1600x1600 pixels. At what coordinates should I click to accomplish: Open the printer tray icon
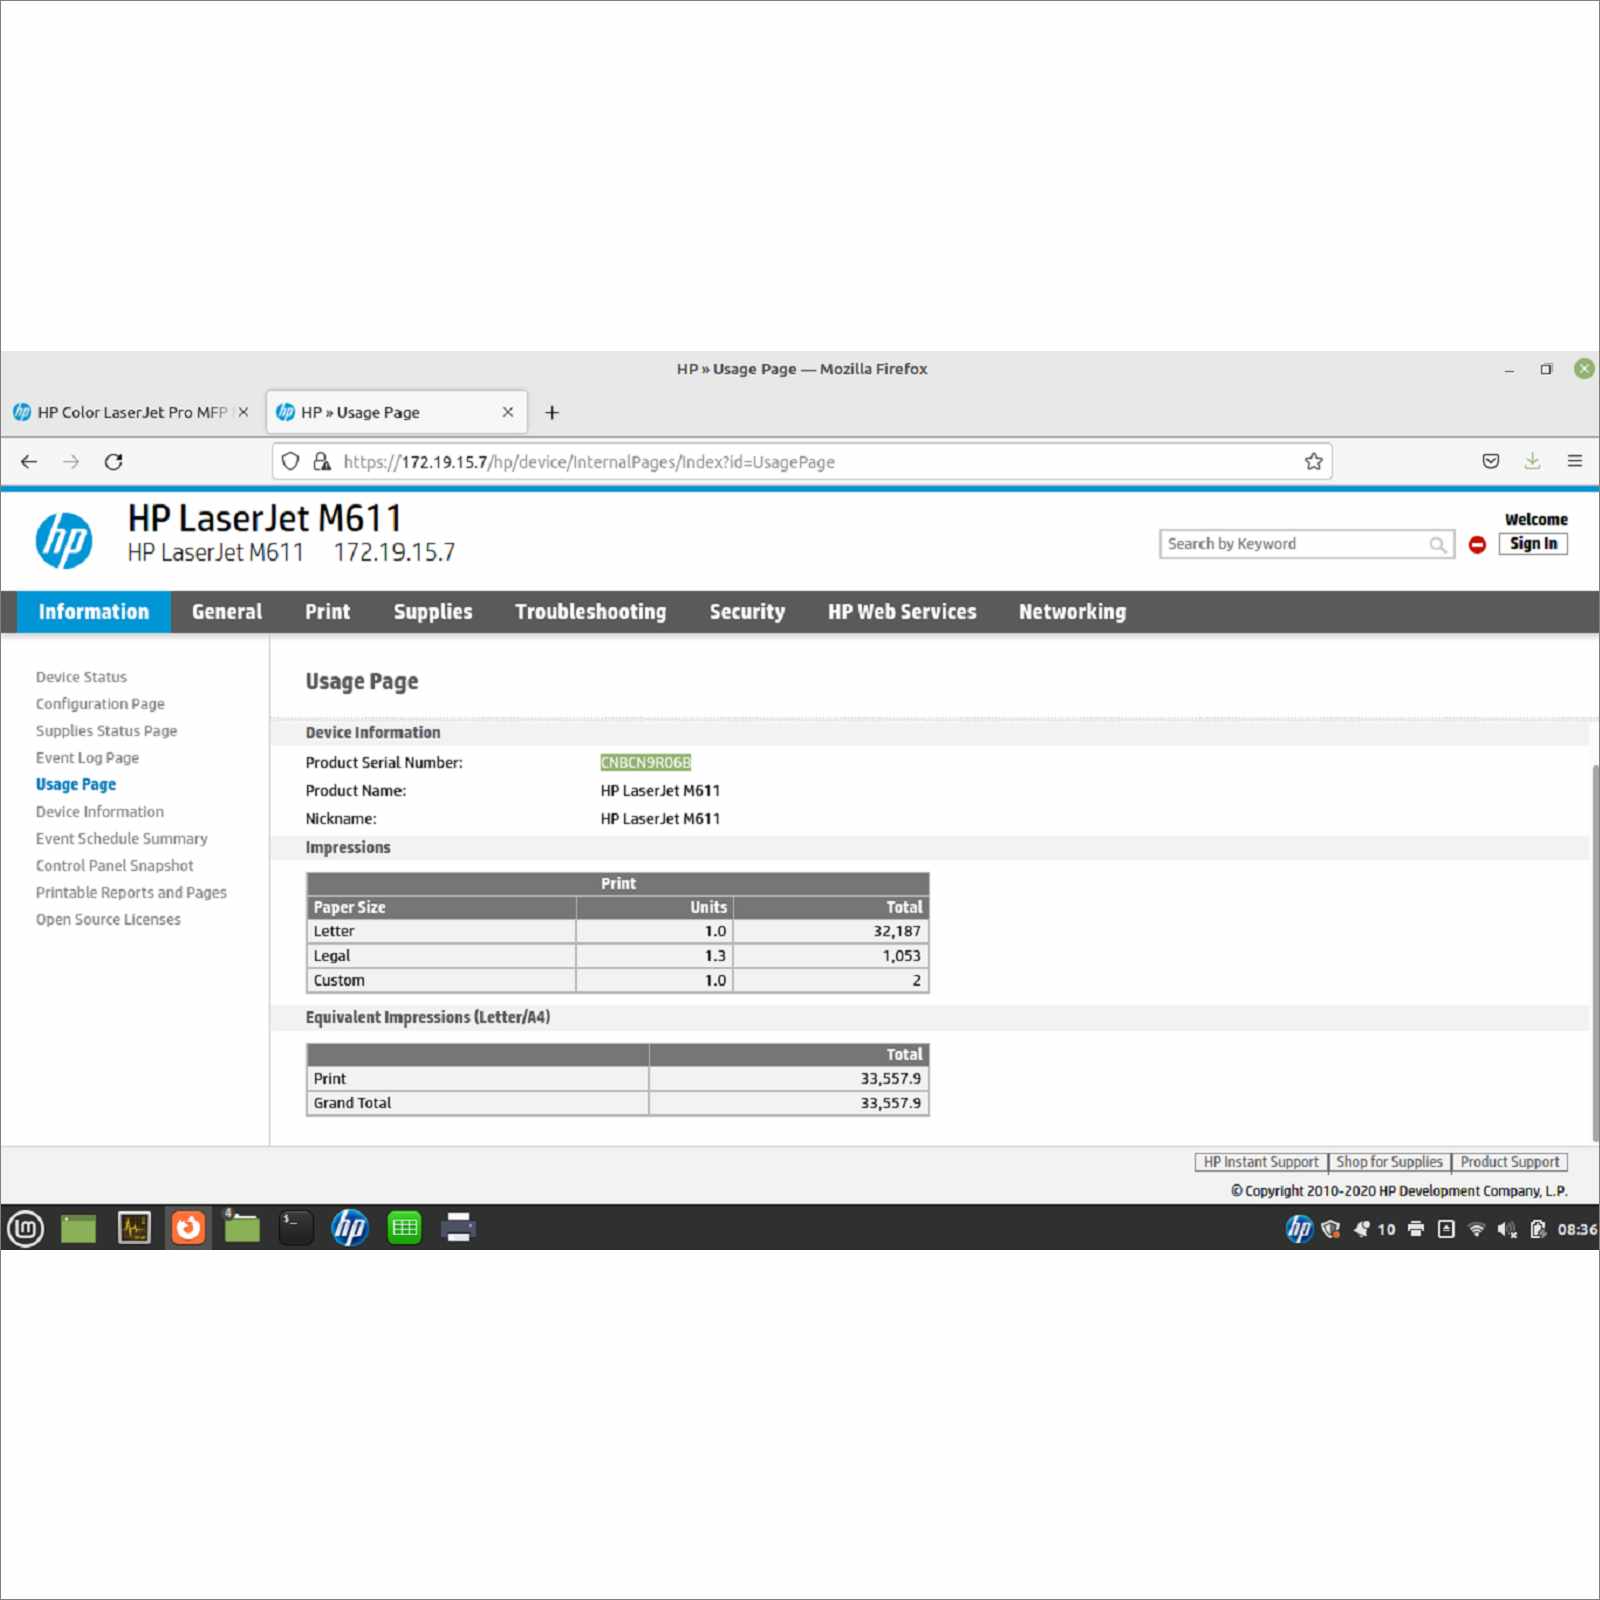1416,1229
